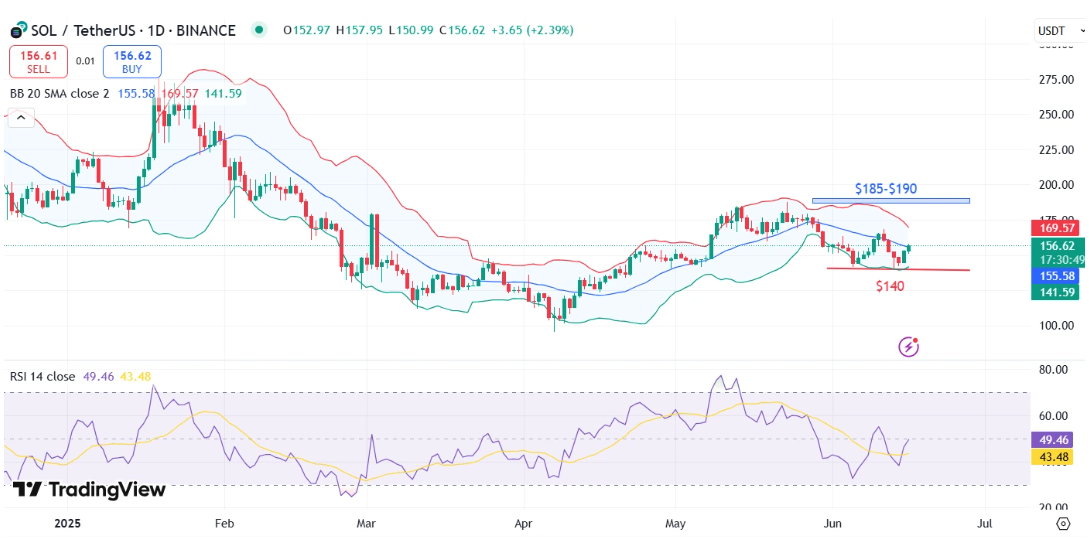Click the green market status dot
This screenshot has width=1089, height=541.
(260, 30)
